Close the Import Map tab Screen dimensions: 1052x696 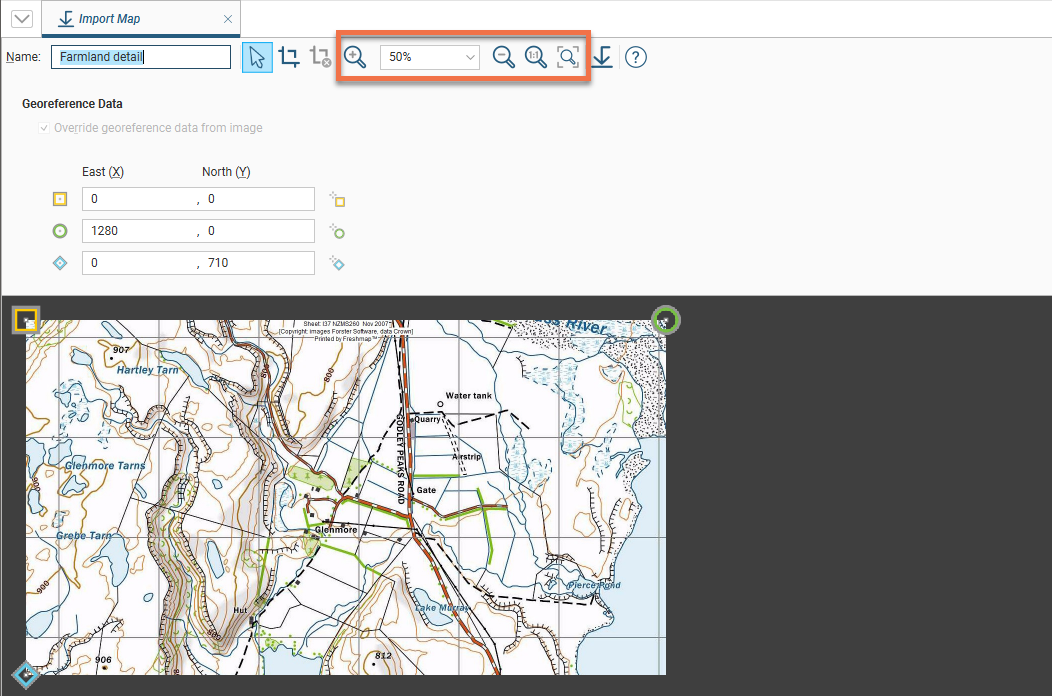coord(228,19)
